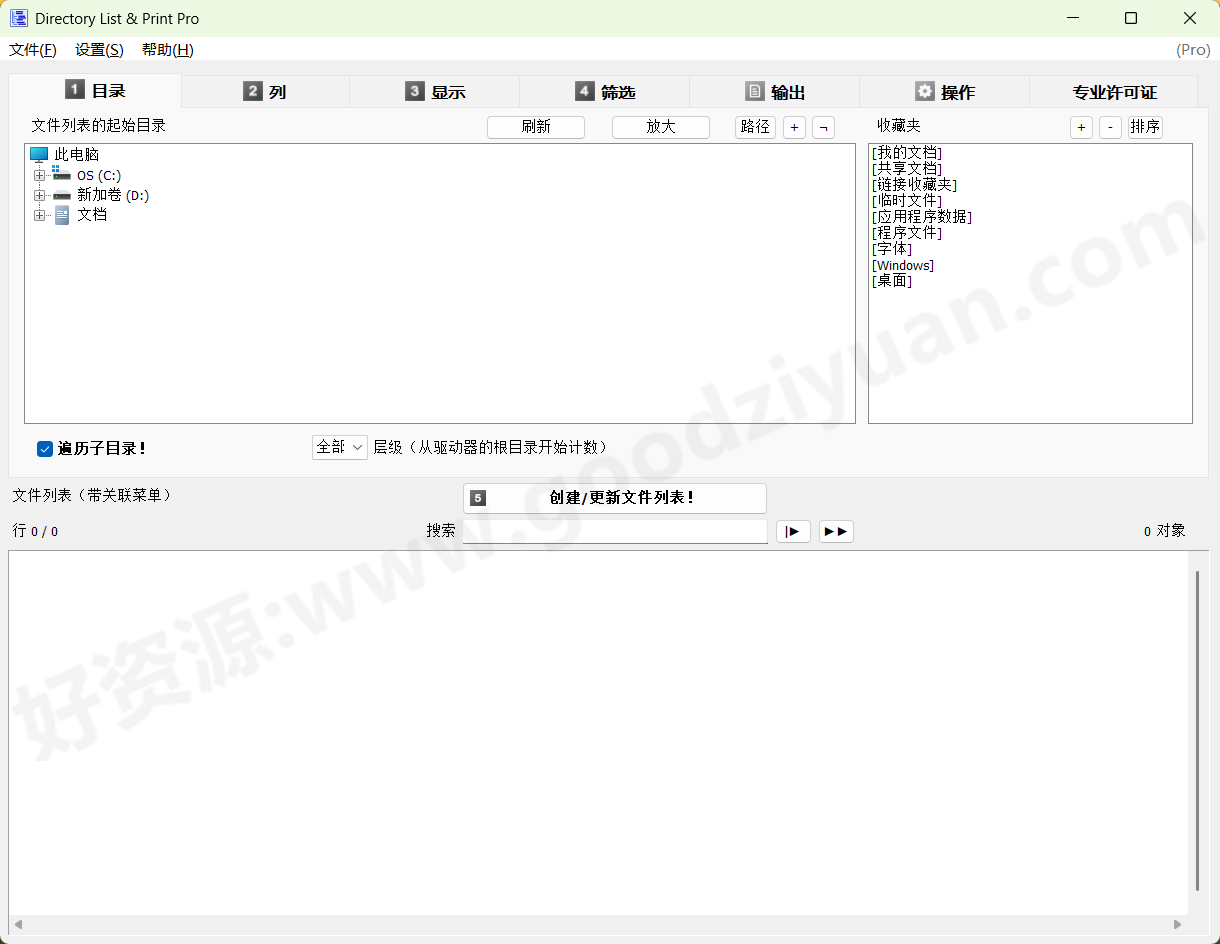Expand the 文档 tree node
1220x944 pixels.
click(x=38, y=215)
